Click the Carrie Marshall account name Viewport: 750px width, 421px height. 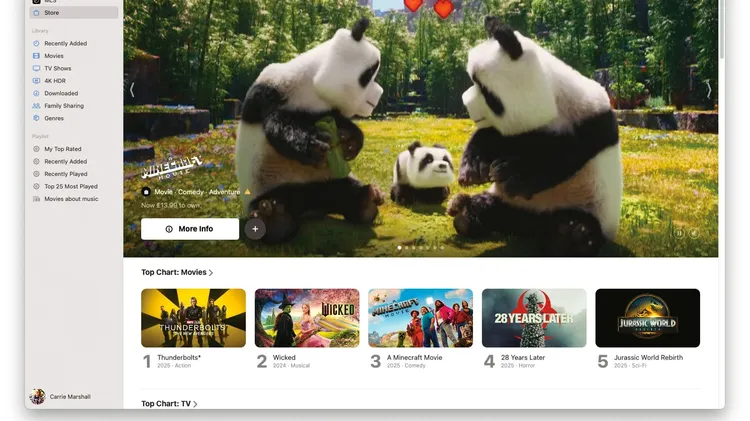click(70, 397)
